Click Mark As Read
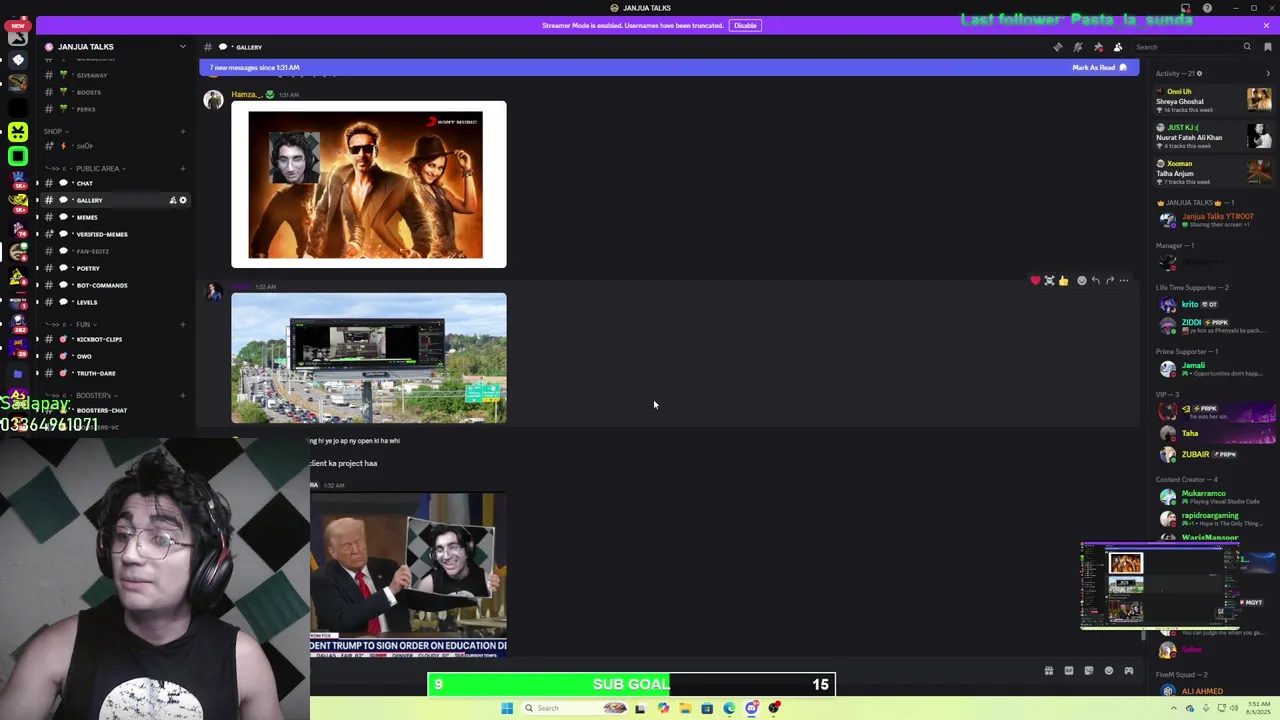This screenshot has width=1280, height=720. point(1099,67)
